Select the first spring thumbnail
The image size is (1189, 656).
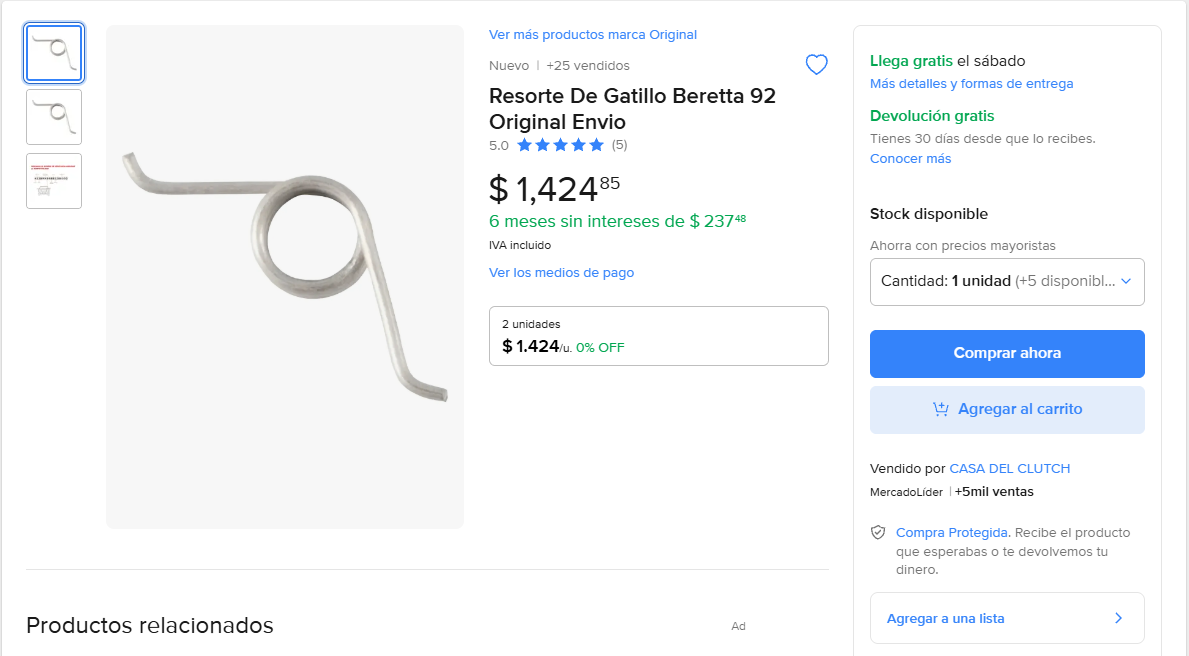click(54, 53)
